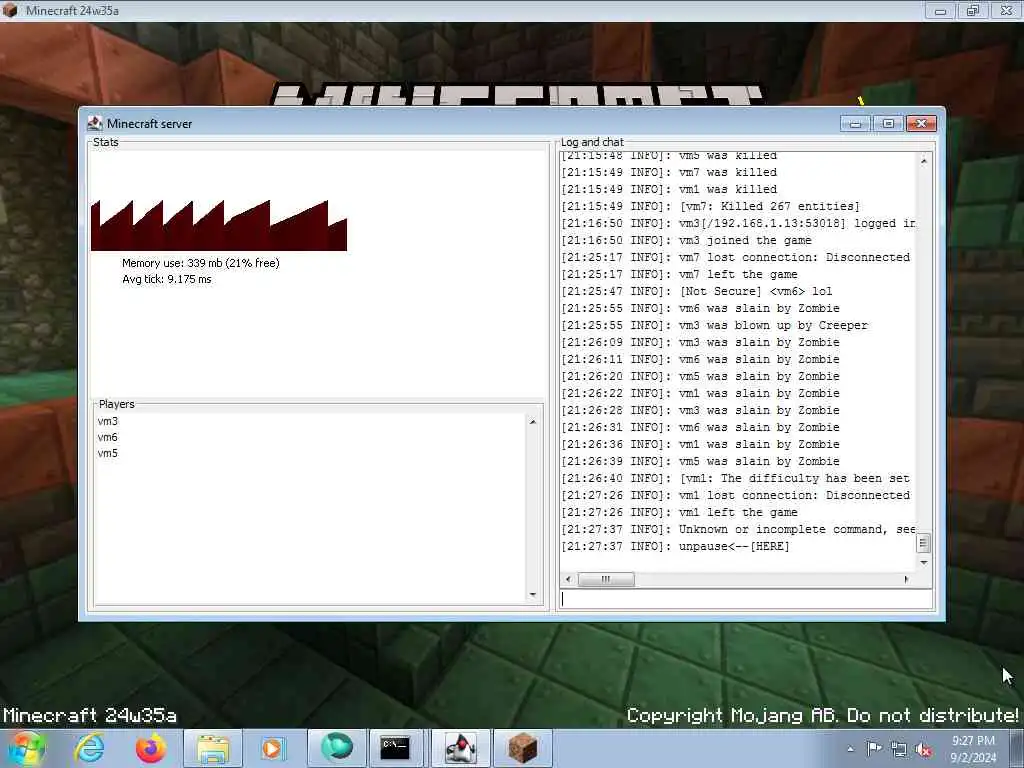Open Windows Media Player taskbar icon
Image resolution: width=1024 pixels, height=768 pixels.
(x=272, y=748)
